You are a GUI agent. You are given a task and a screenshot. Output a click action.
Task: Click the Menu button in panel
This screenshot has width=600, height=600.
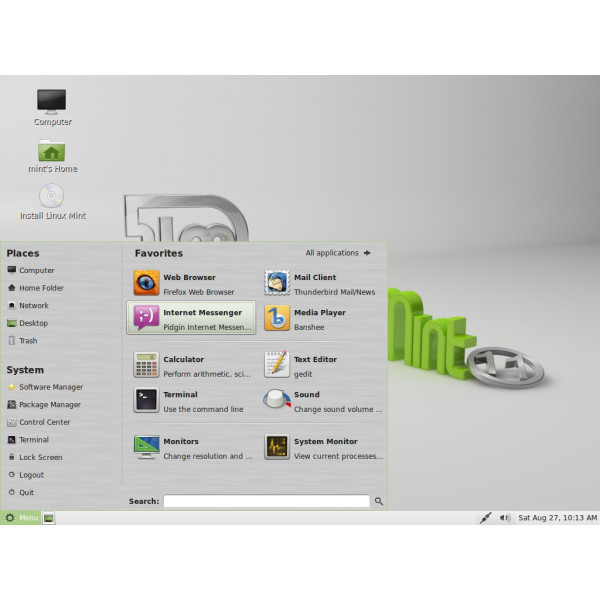click(22, 518)
